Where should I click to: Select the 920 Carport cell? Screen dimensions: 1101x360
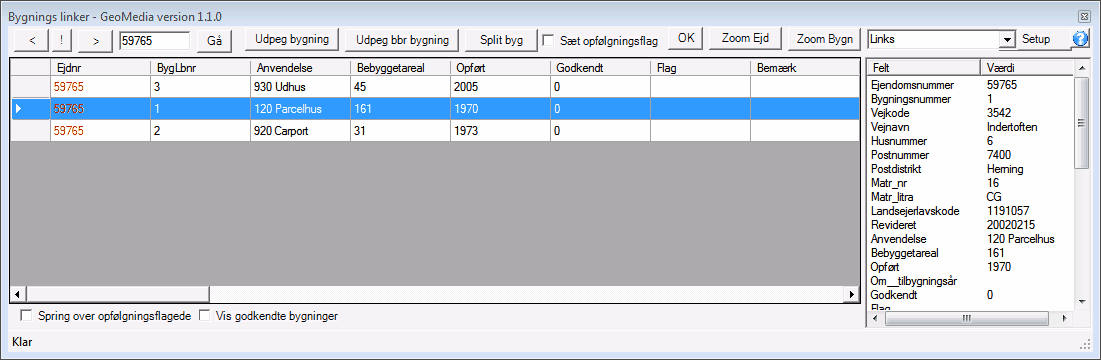pyautogui.click(x=300, y=131)
